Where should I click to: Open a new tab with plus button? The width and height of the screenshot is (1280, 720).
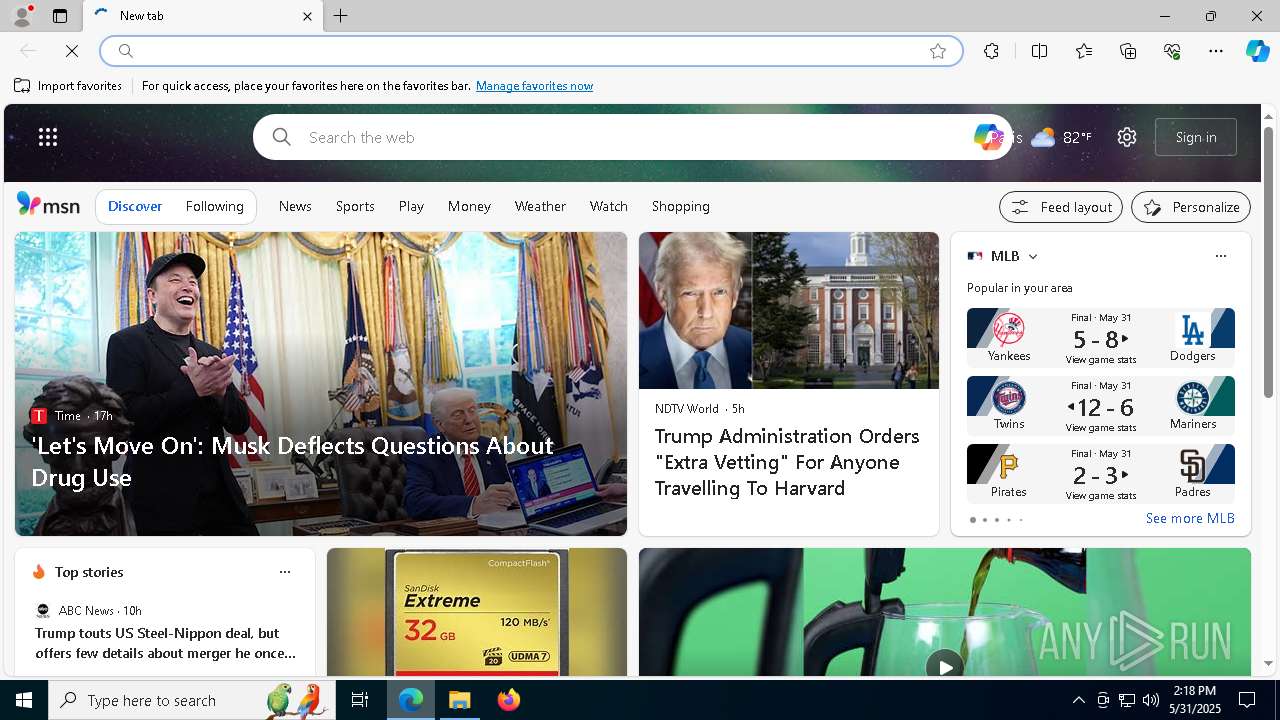point(341,16)
